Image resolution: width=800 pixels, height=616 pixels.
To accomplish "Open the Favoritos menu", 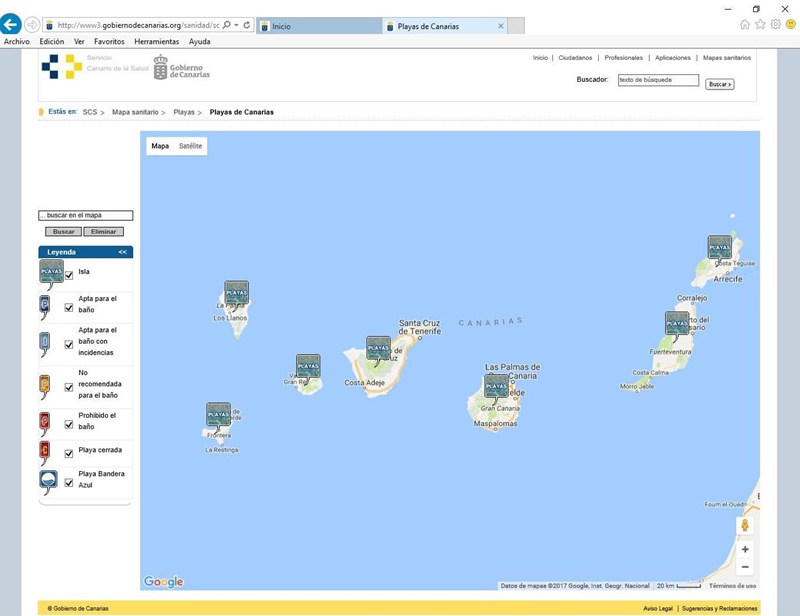I will pyautogui.click(x=109, y=42).
